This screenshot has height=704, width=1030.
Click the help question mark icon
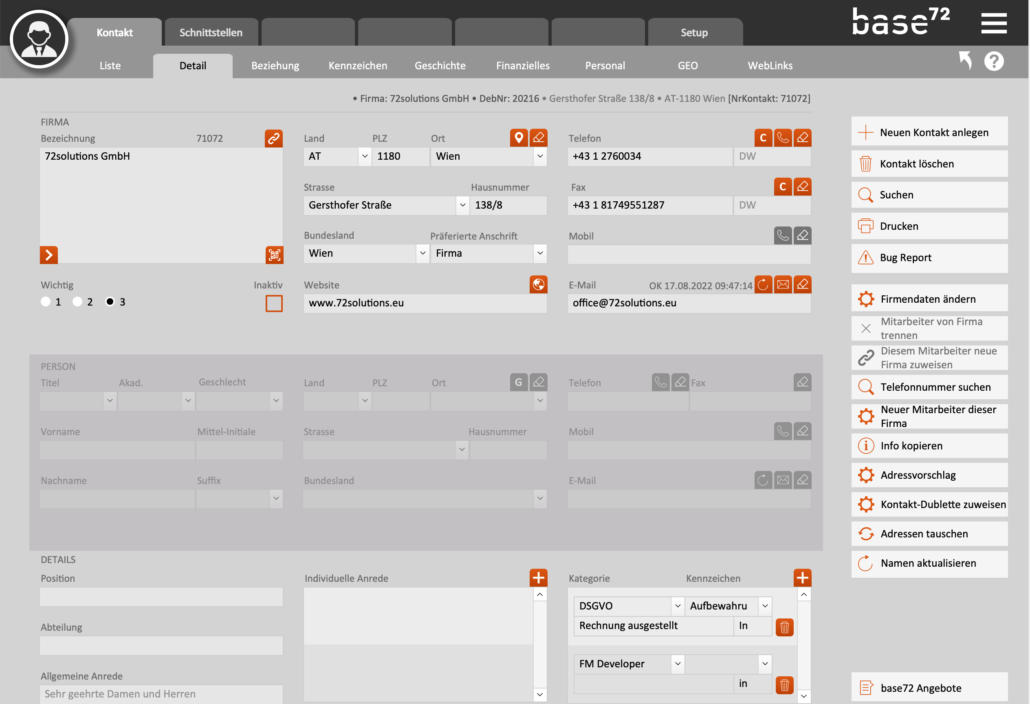993,61
